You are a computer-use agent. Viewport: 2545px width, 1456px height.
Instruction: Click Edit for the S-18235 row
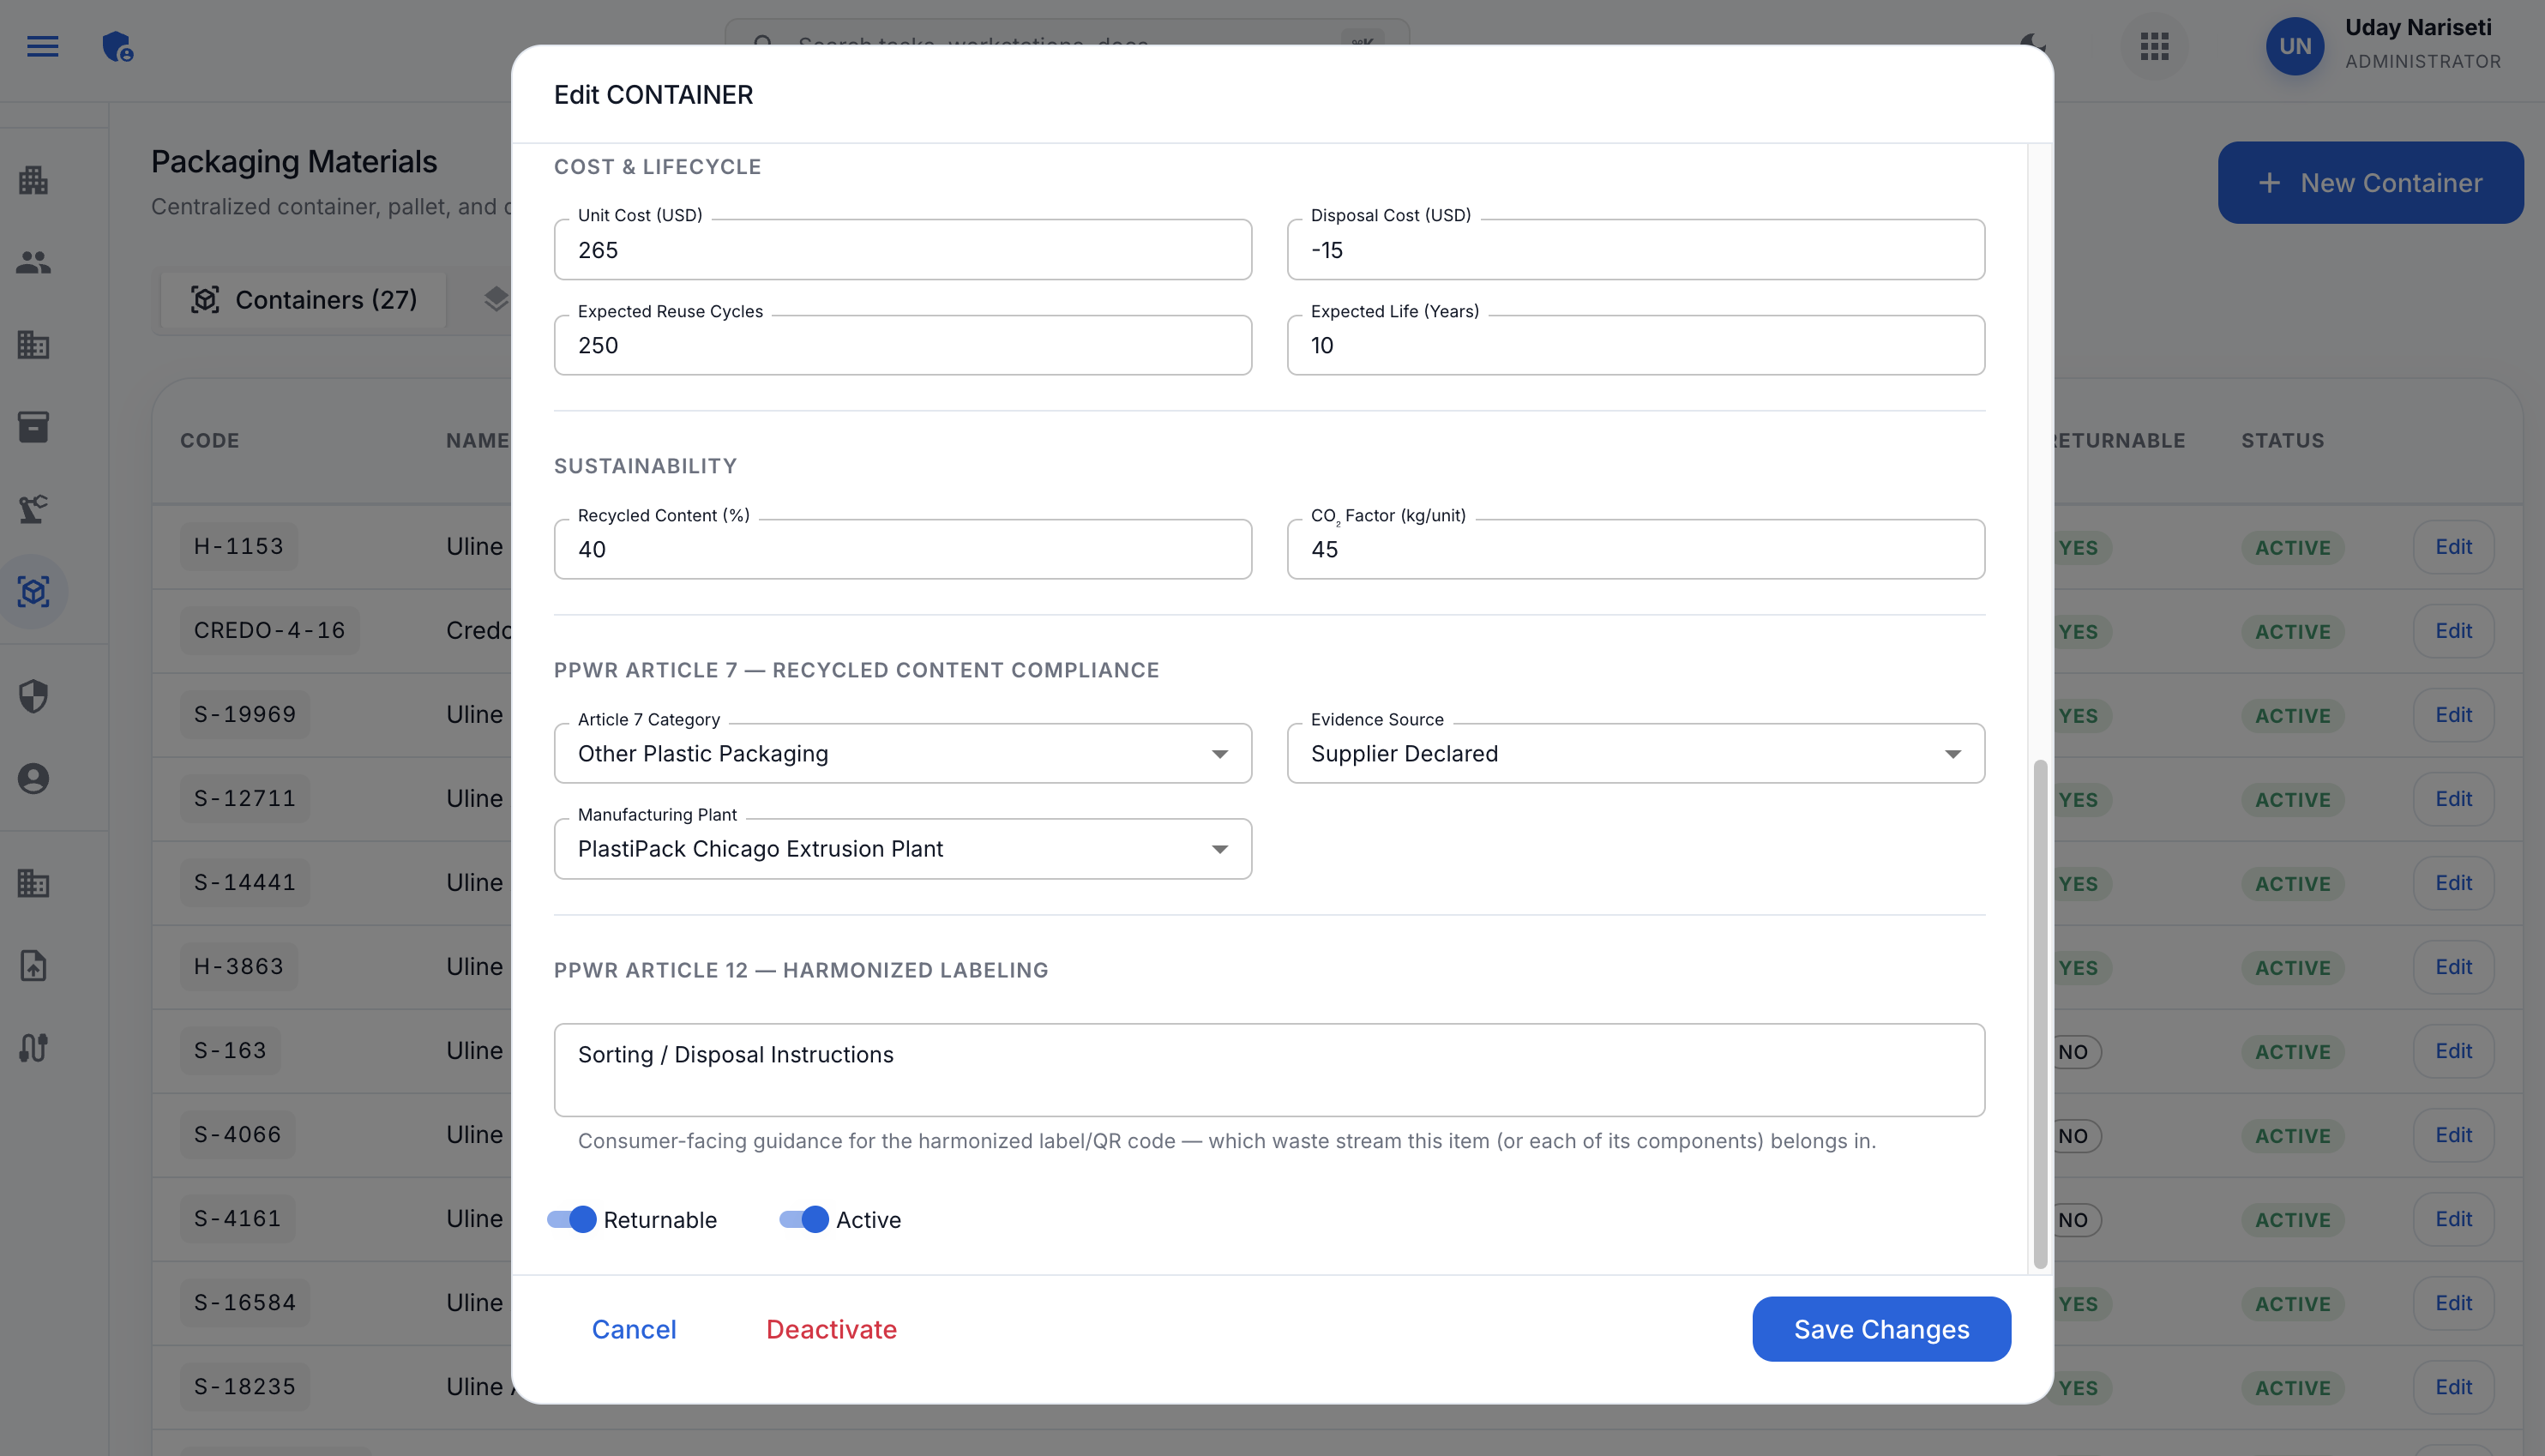[x=2453, y=1387]
